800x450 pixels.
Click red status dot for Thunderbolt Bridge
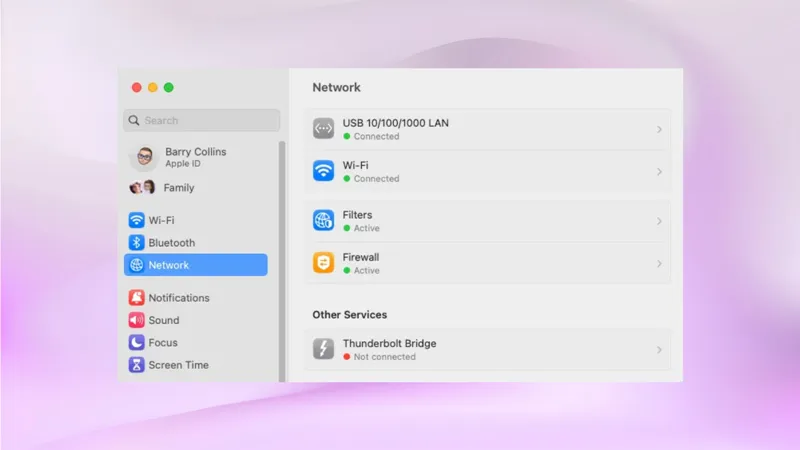pos(347,357)
